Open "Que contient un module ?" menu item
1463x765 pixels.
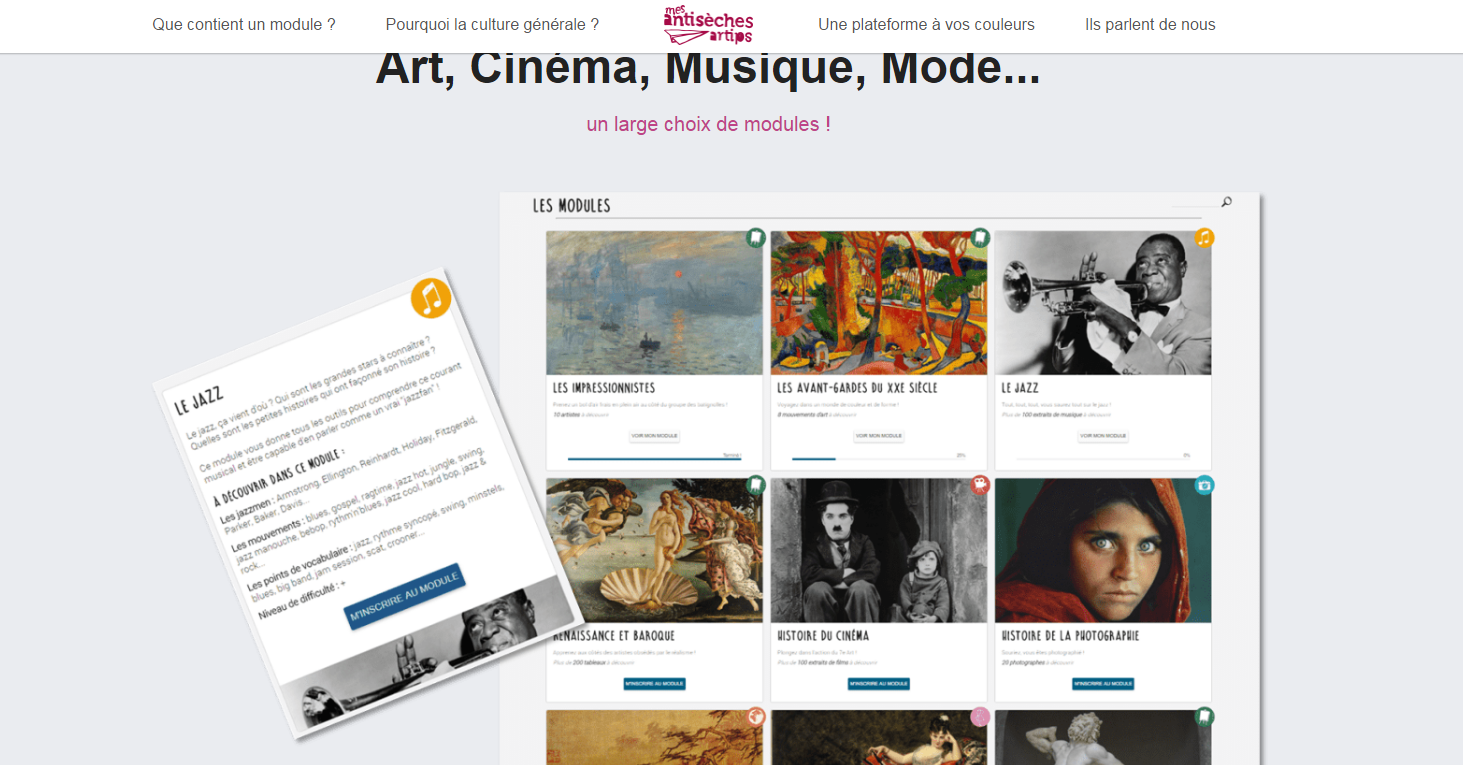click(244, 25)
